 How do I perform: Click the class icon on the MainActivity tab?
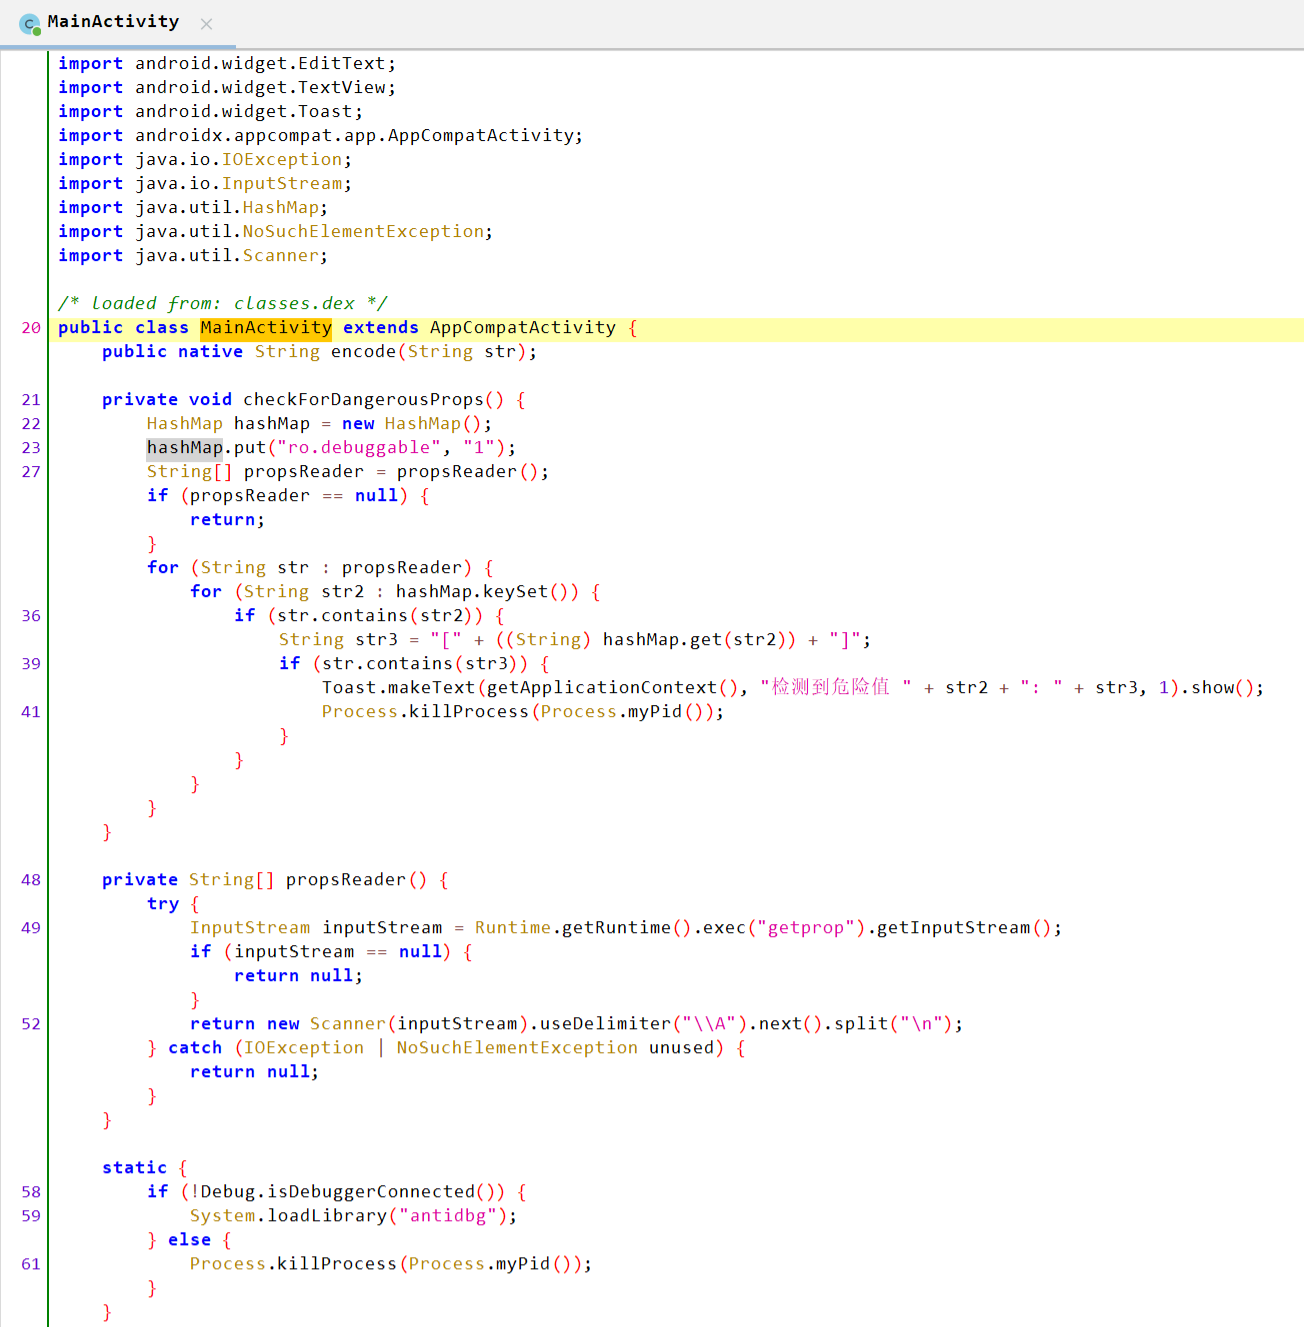pos(30,24)
